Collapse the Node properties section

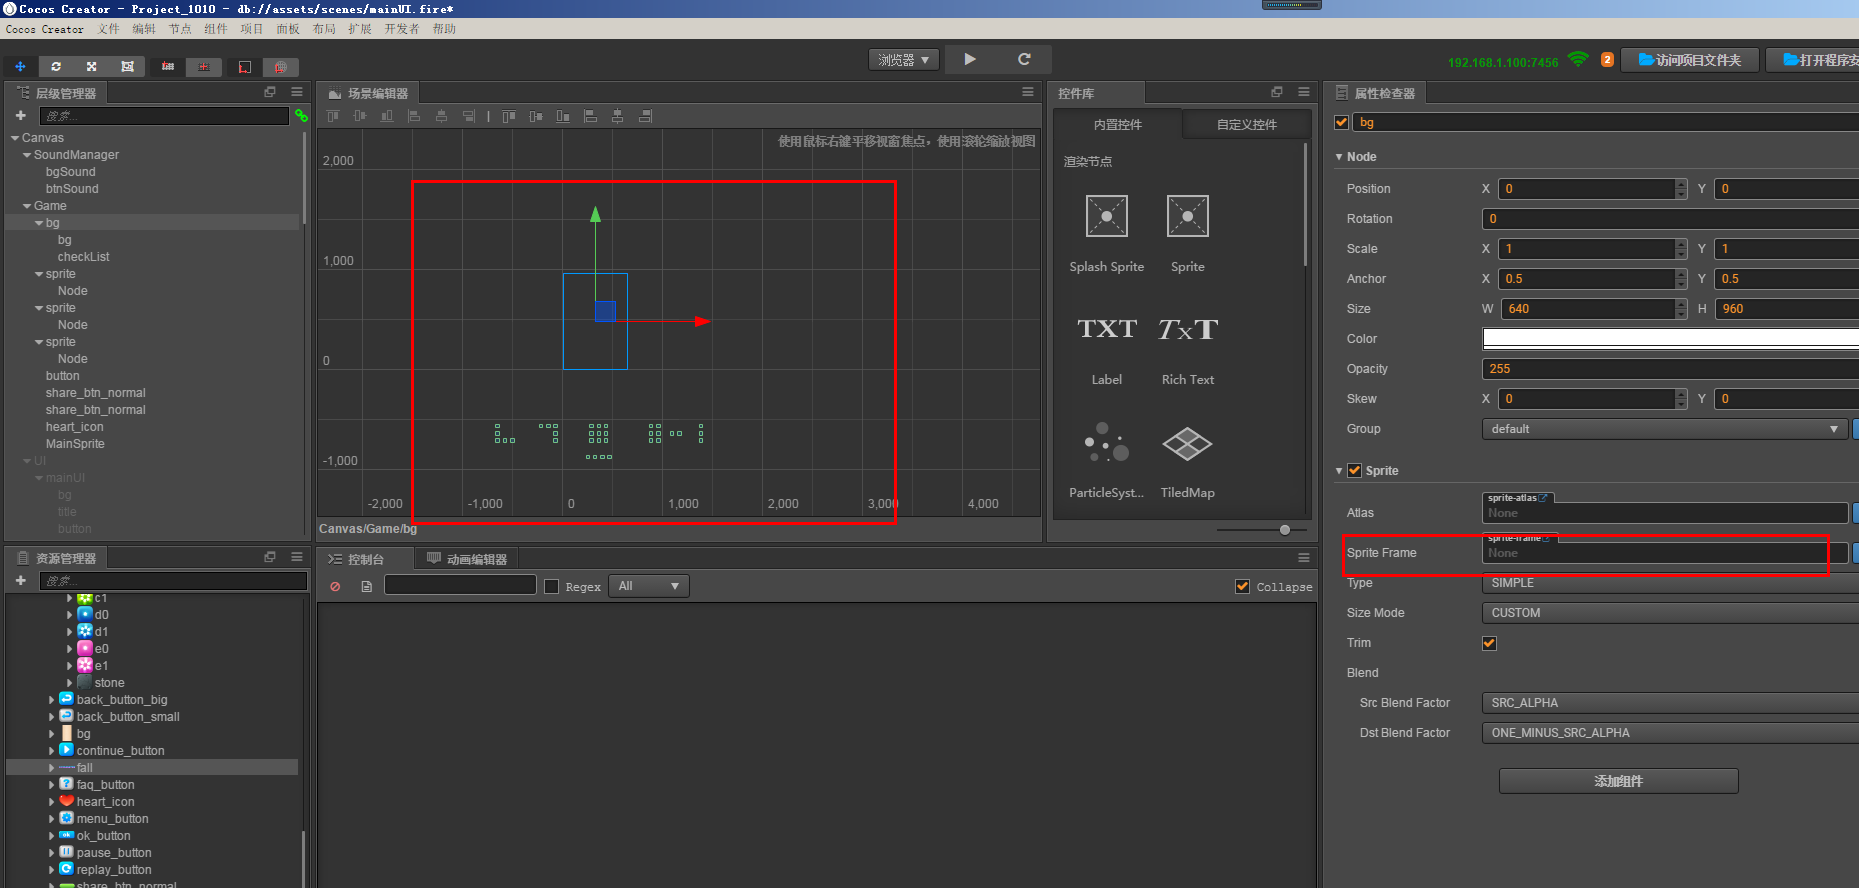pos(1339,157)
